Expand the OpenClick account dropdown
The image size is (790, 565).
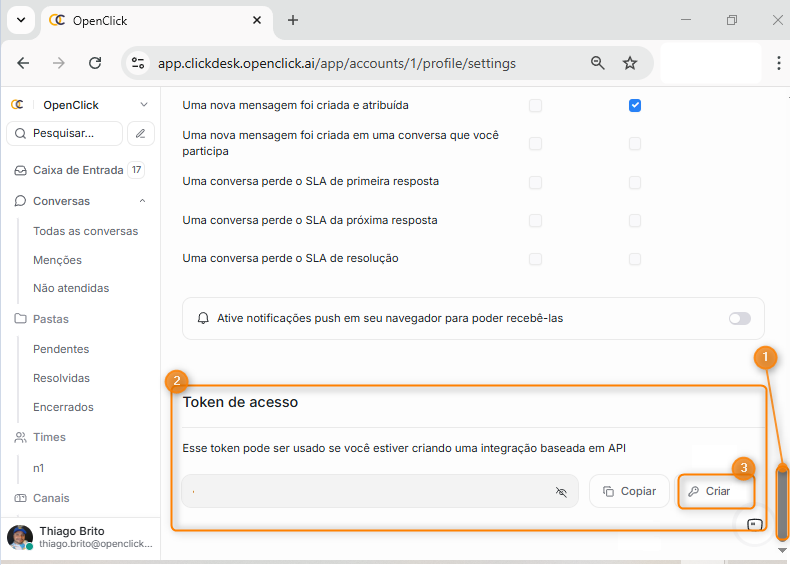(x=144, y=105)
